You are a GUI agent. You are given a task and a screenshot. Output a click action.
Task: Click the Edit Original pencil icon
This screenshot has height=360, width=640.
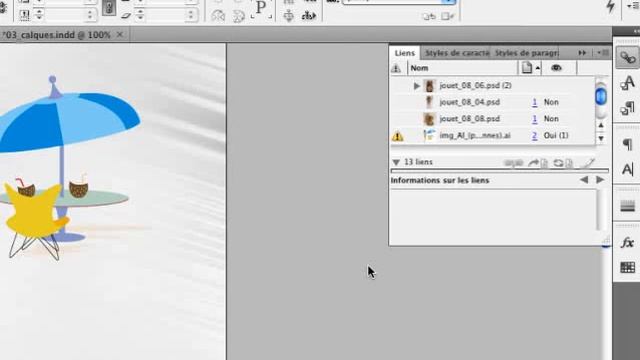coord(588,163)
